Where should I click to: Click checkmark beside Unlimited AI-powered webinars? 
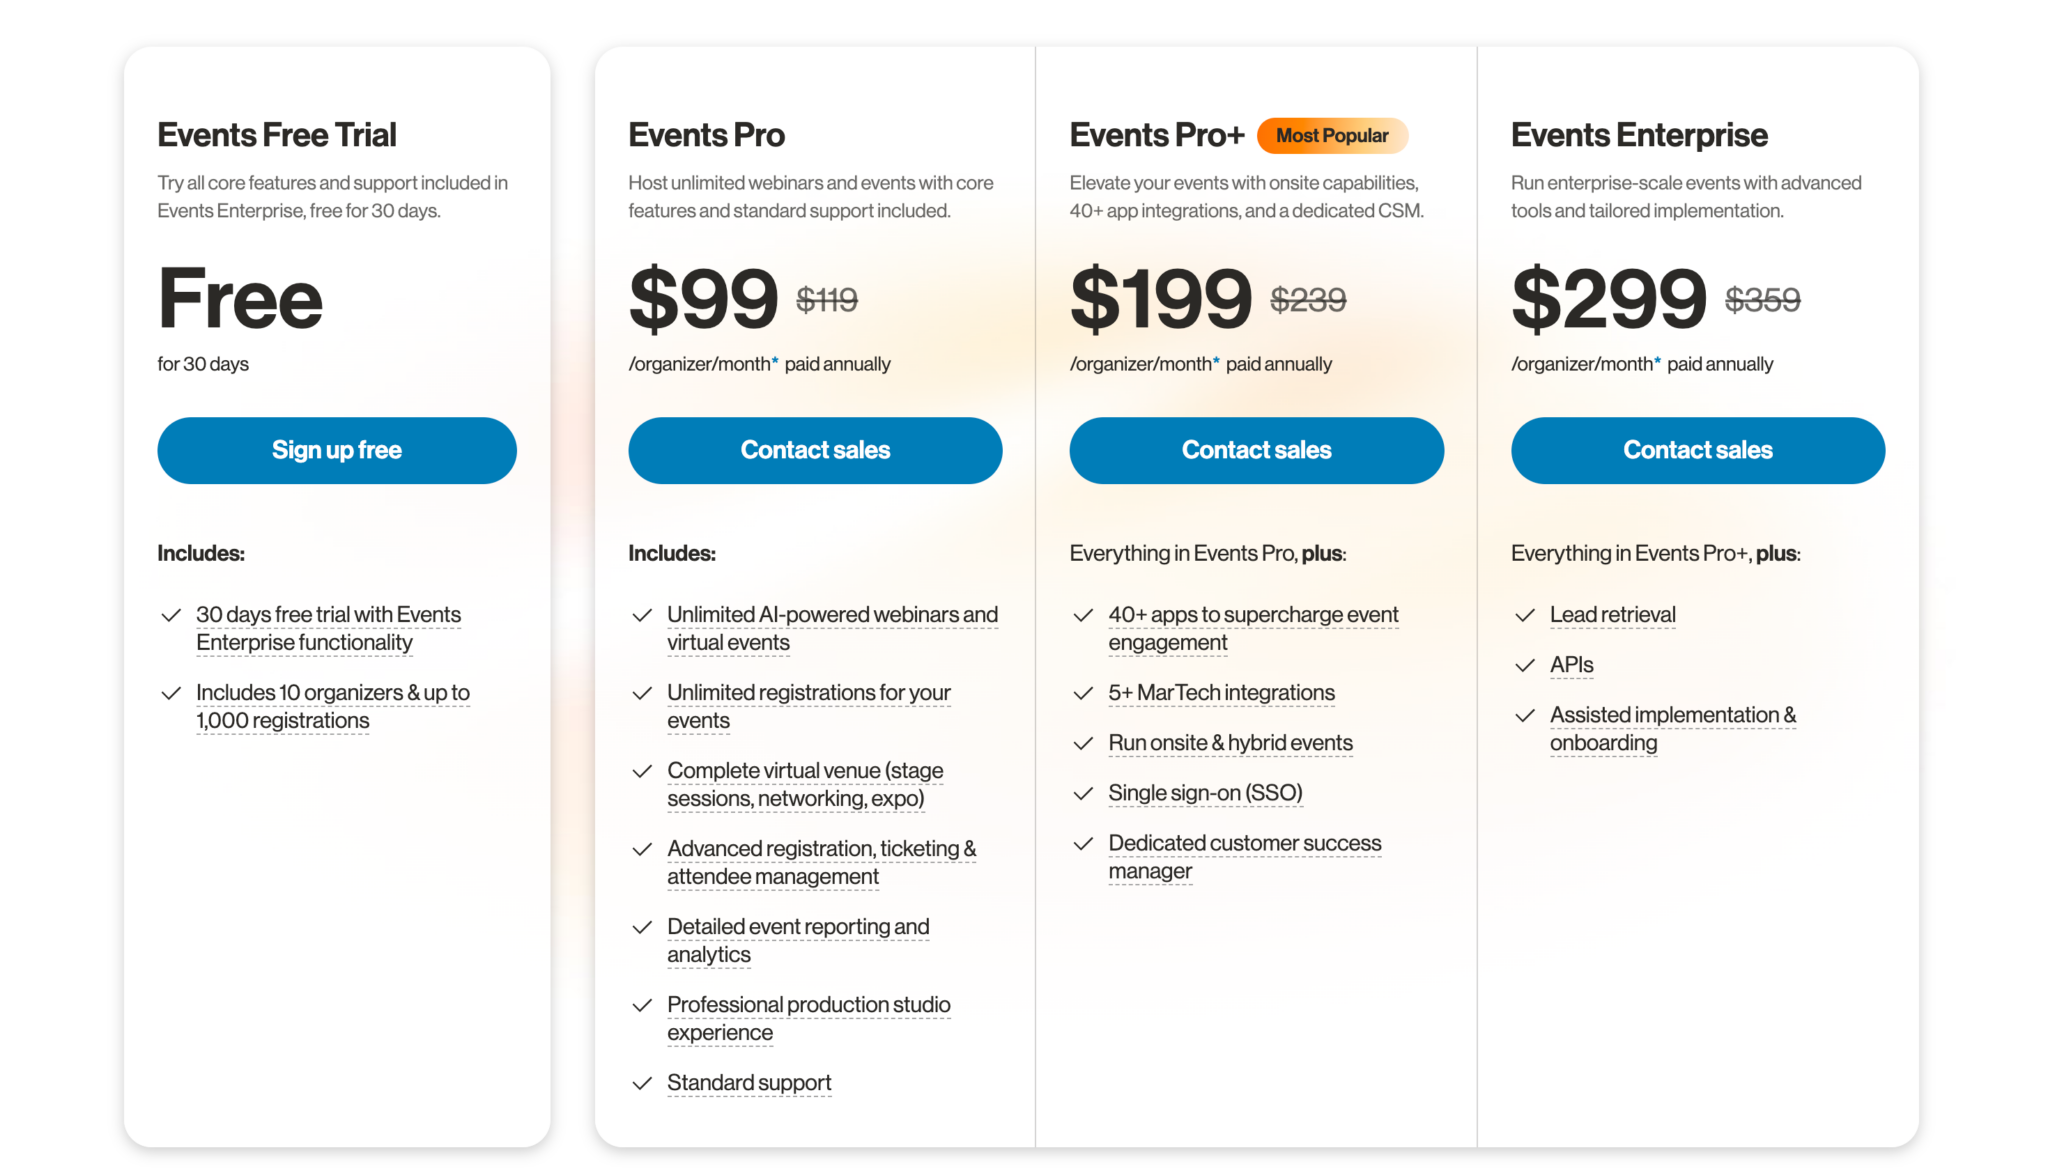(642, 616)
